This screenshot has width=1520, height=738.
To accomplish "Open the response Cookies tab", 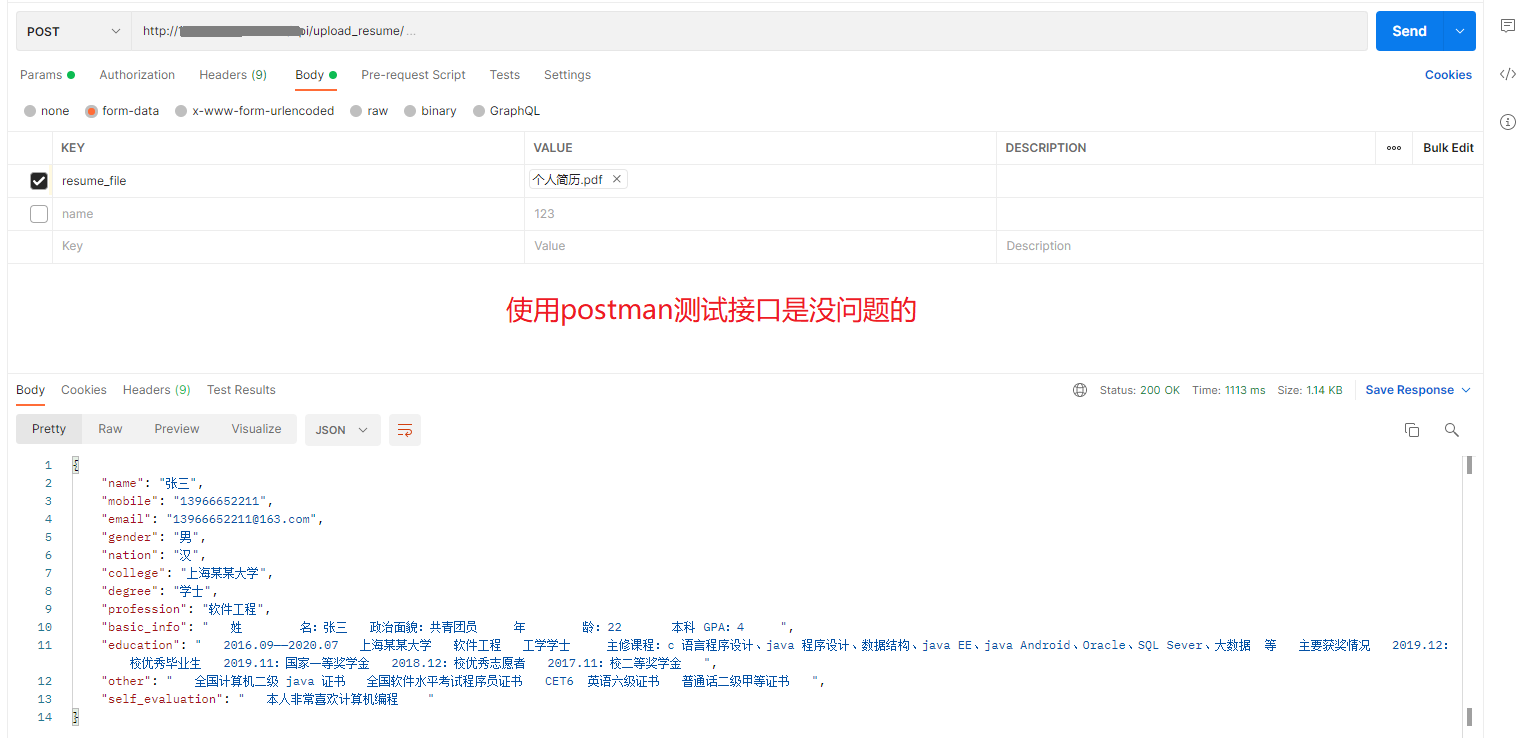I will click(x=84, y=390).
